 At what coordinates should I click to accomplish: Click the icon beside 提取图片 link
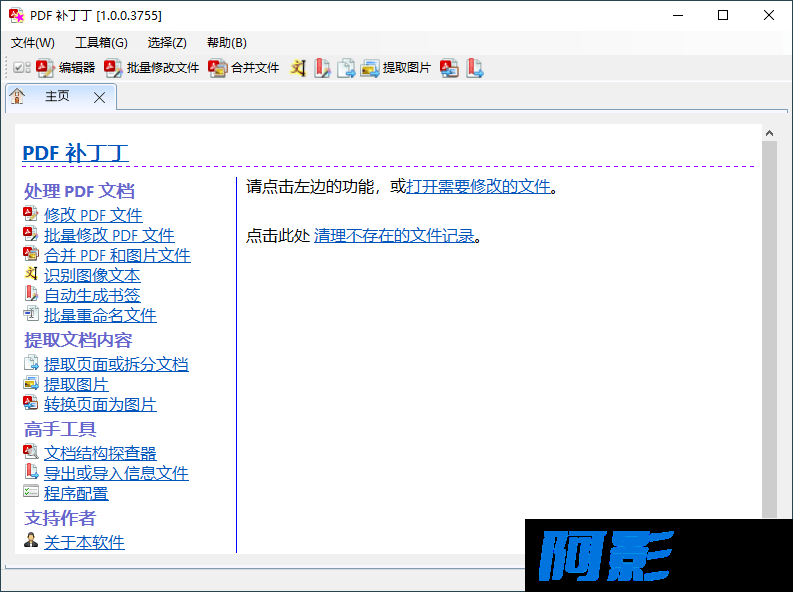pyautogui.click(x=31, y=383)
